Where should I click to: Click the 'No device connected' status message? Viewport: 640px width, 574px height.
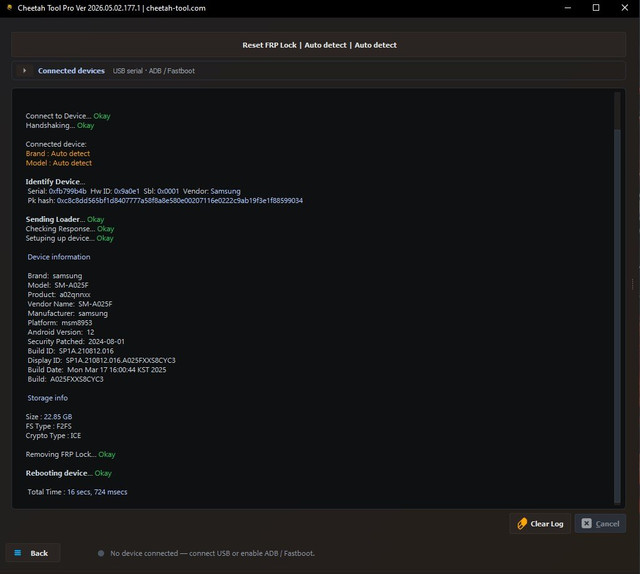pyautogui.click(x=212, y=553)
